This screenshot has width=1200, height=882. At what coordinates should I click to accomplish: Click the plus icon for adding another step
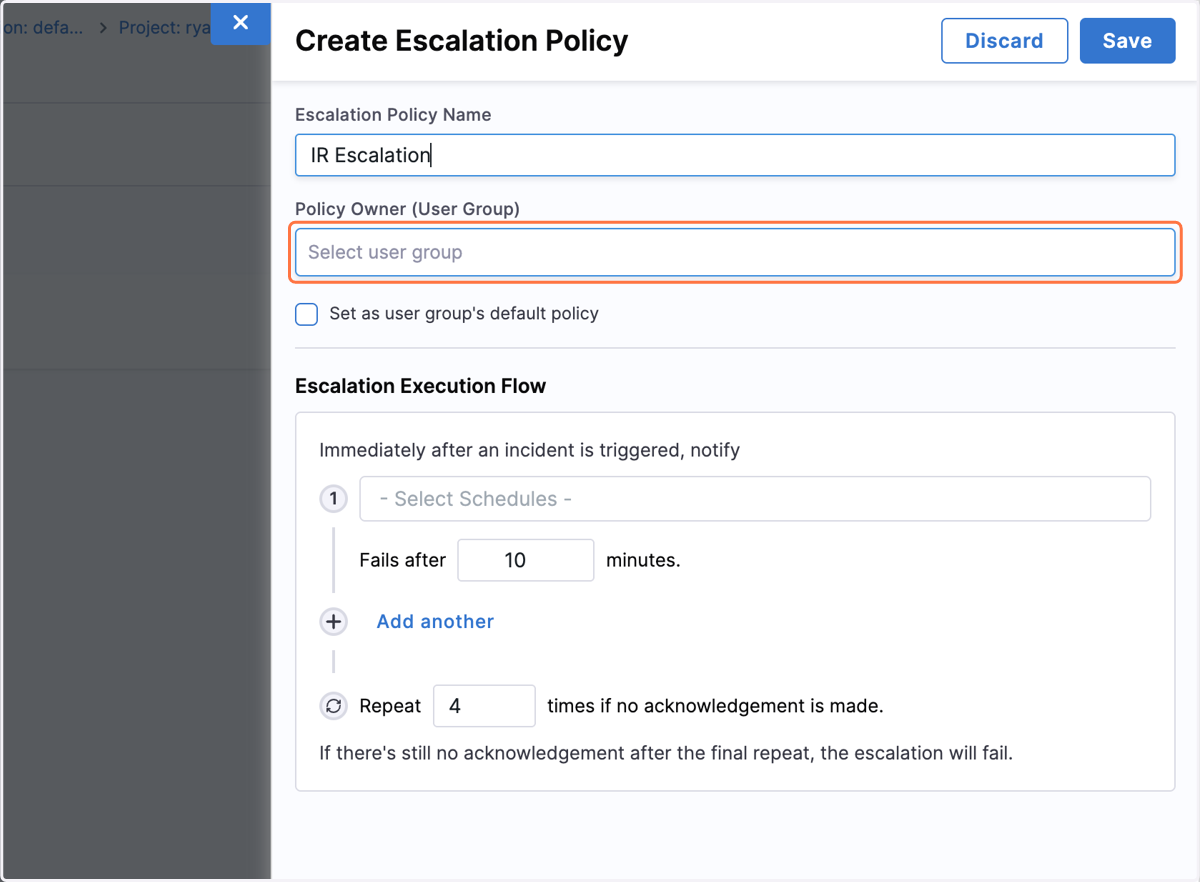point(333,622)
